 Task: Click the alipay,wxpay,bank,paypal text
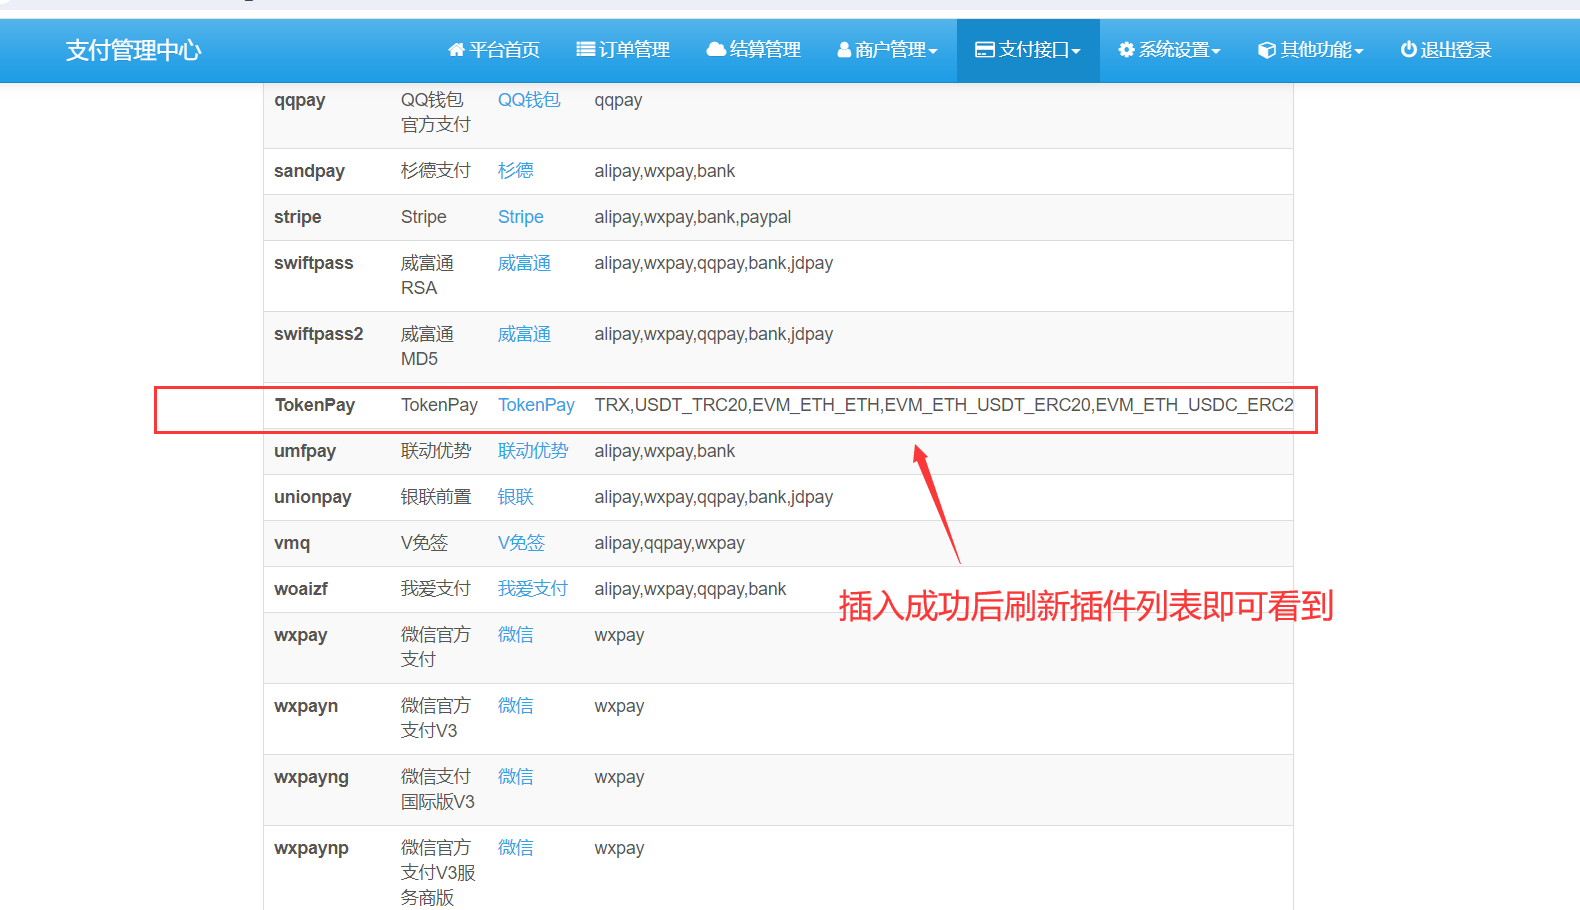point(693,217)
